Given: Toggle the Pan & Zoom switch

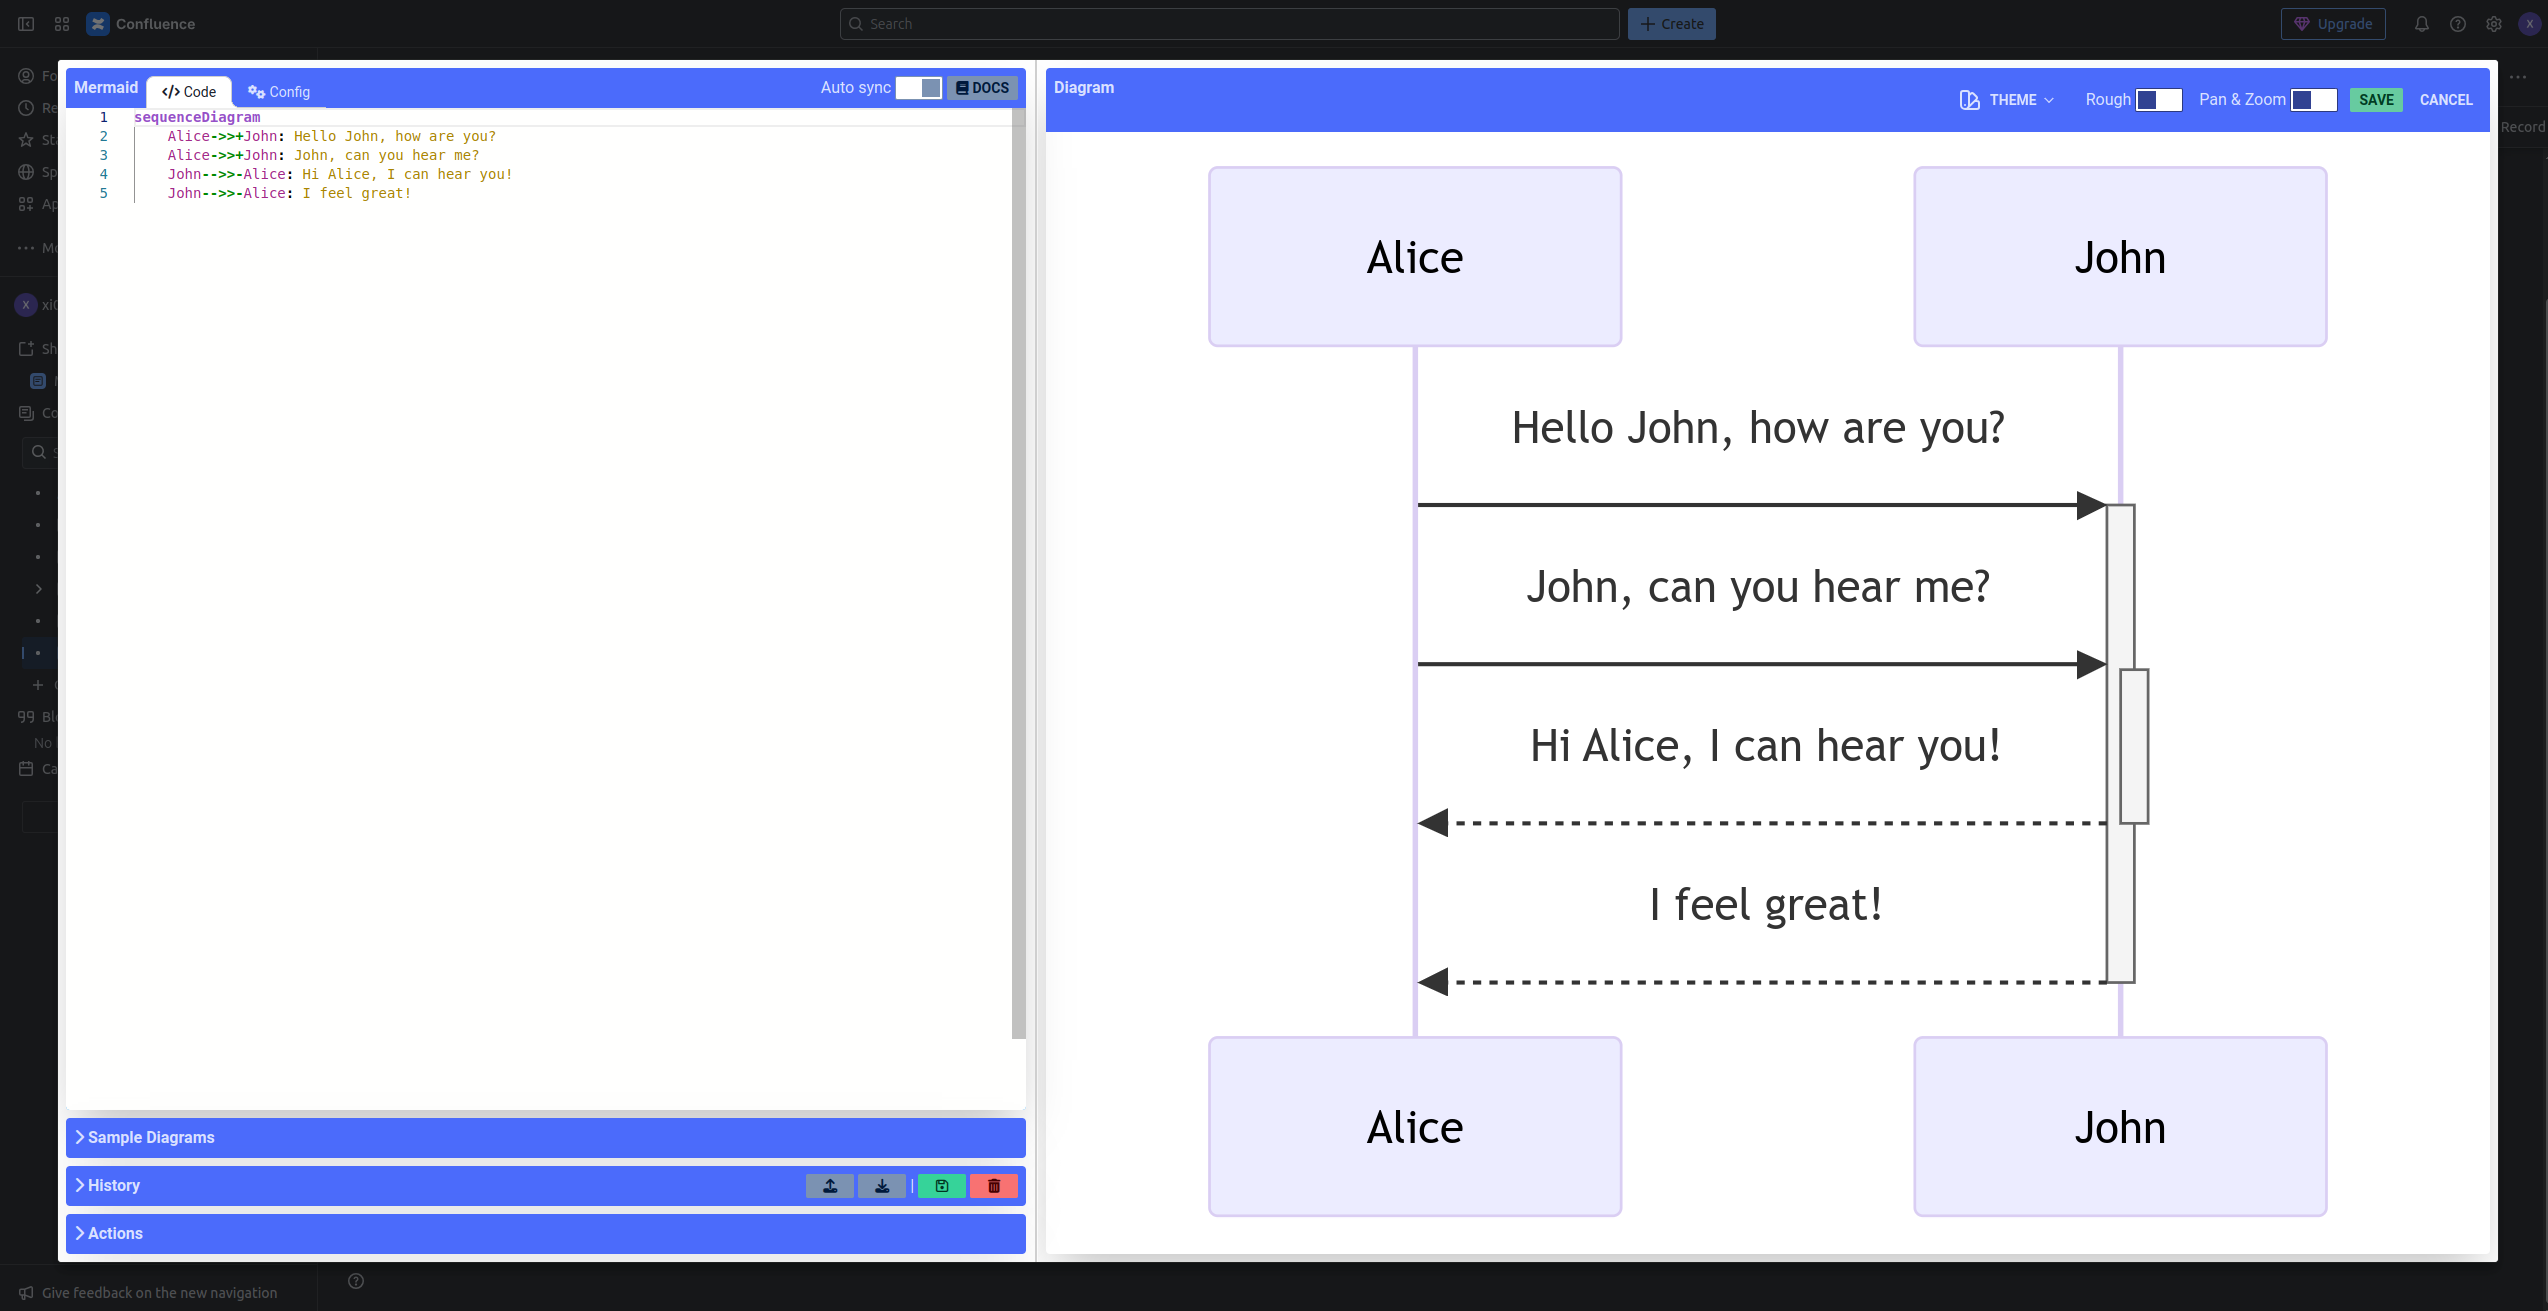Looking at the screenshot, I should point(2314,100).
